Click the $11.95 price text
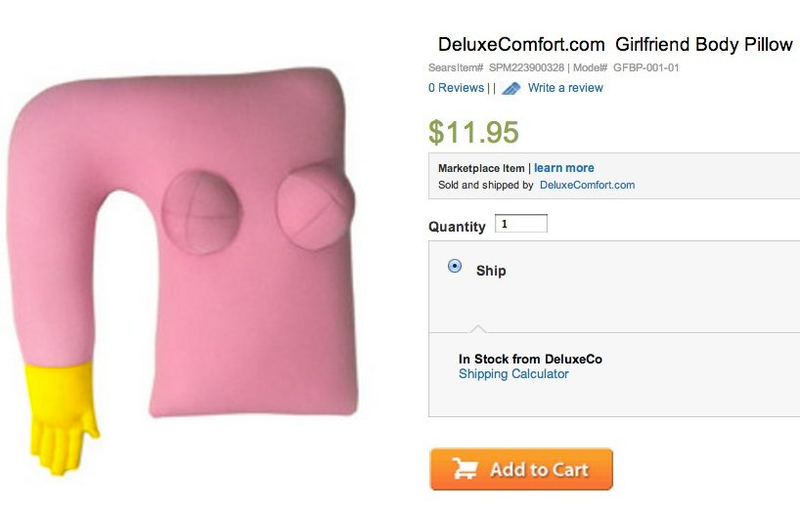Viewport: 800px width, 512px height. (x=473, y=132)
